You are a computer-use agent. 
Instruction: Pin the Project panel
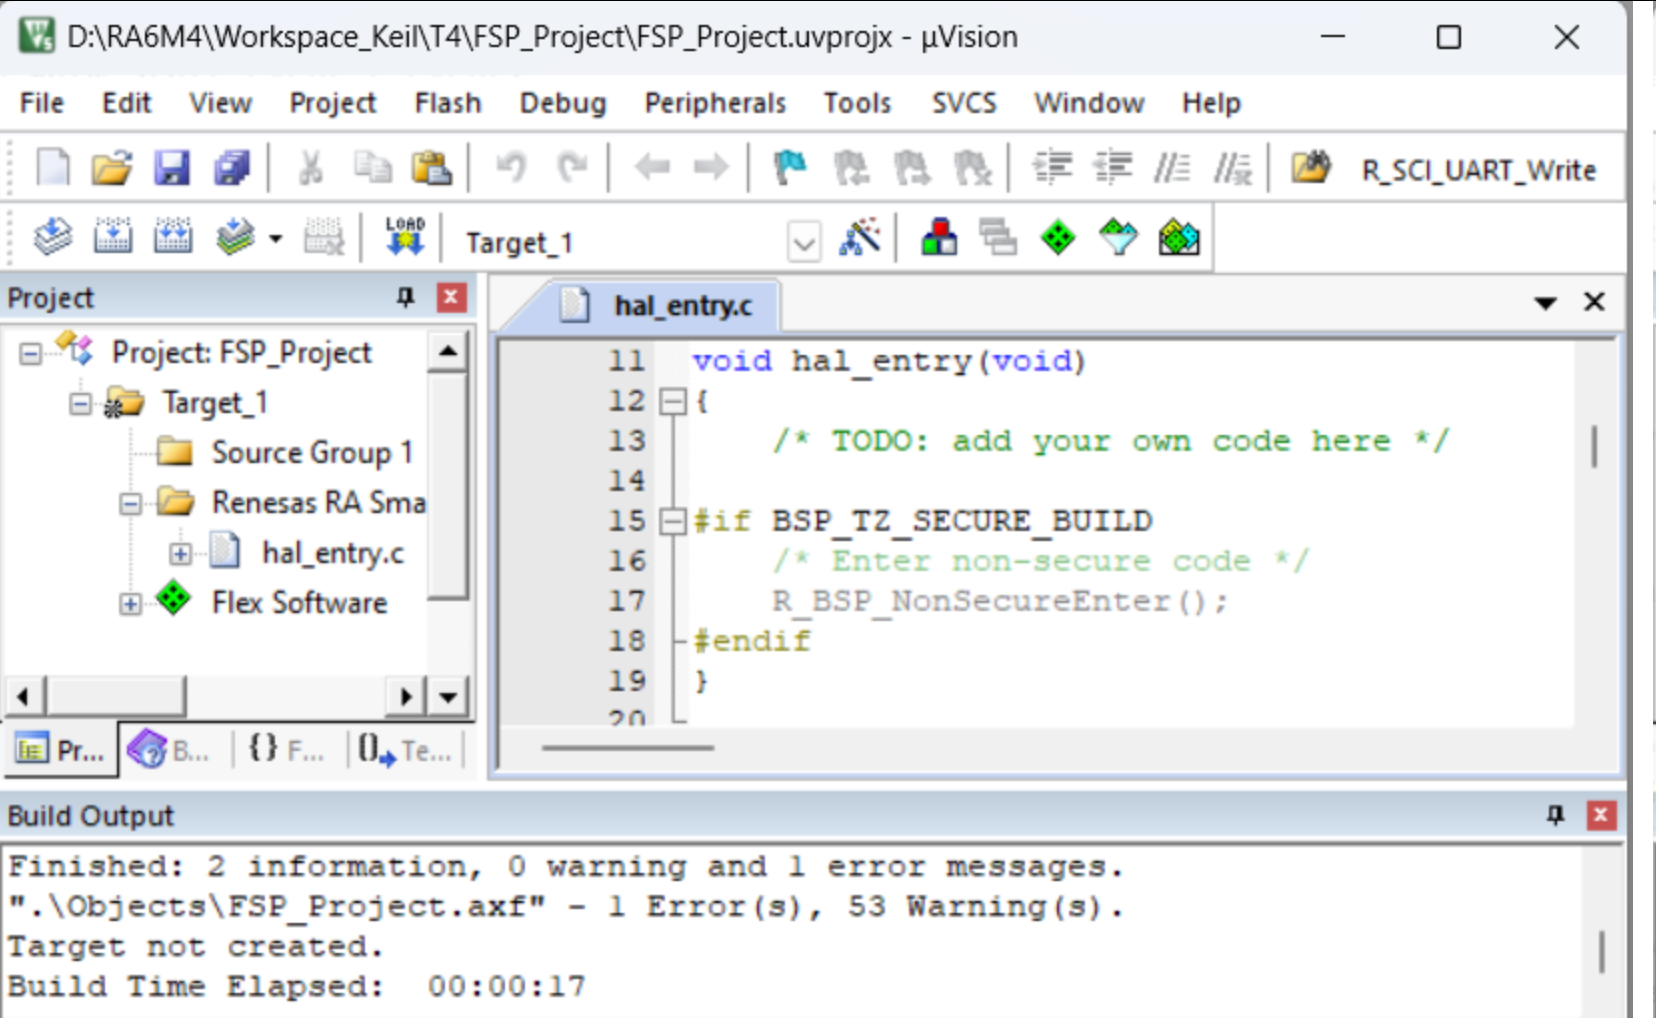pyautogui.click(x=405, y=297)
